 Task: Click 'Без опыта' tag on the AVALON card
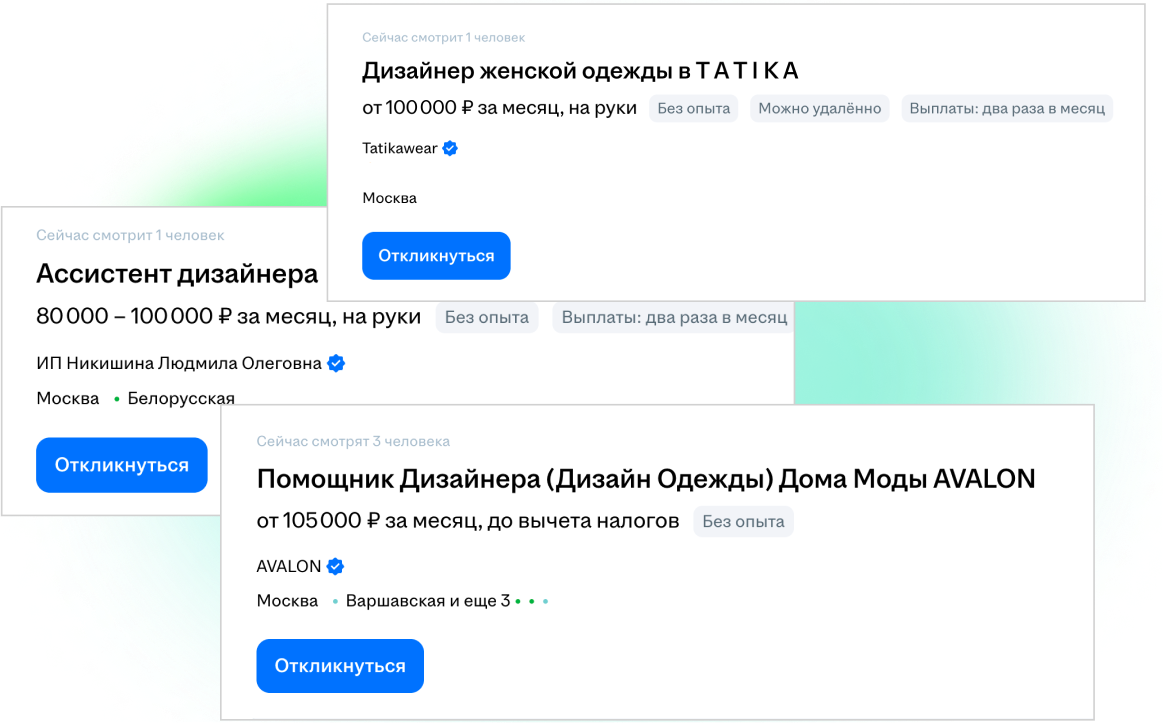[x=743, y=521]
